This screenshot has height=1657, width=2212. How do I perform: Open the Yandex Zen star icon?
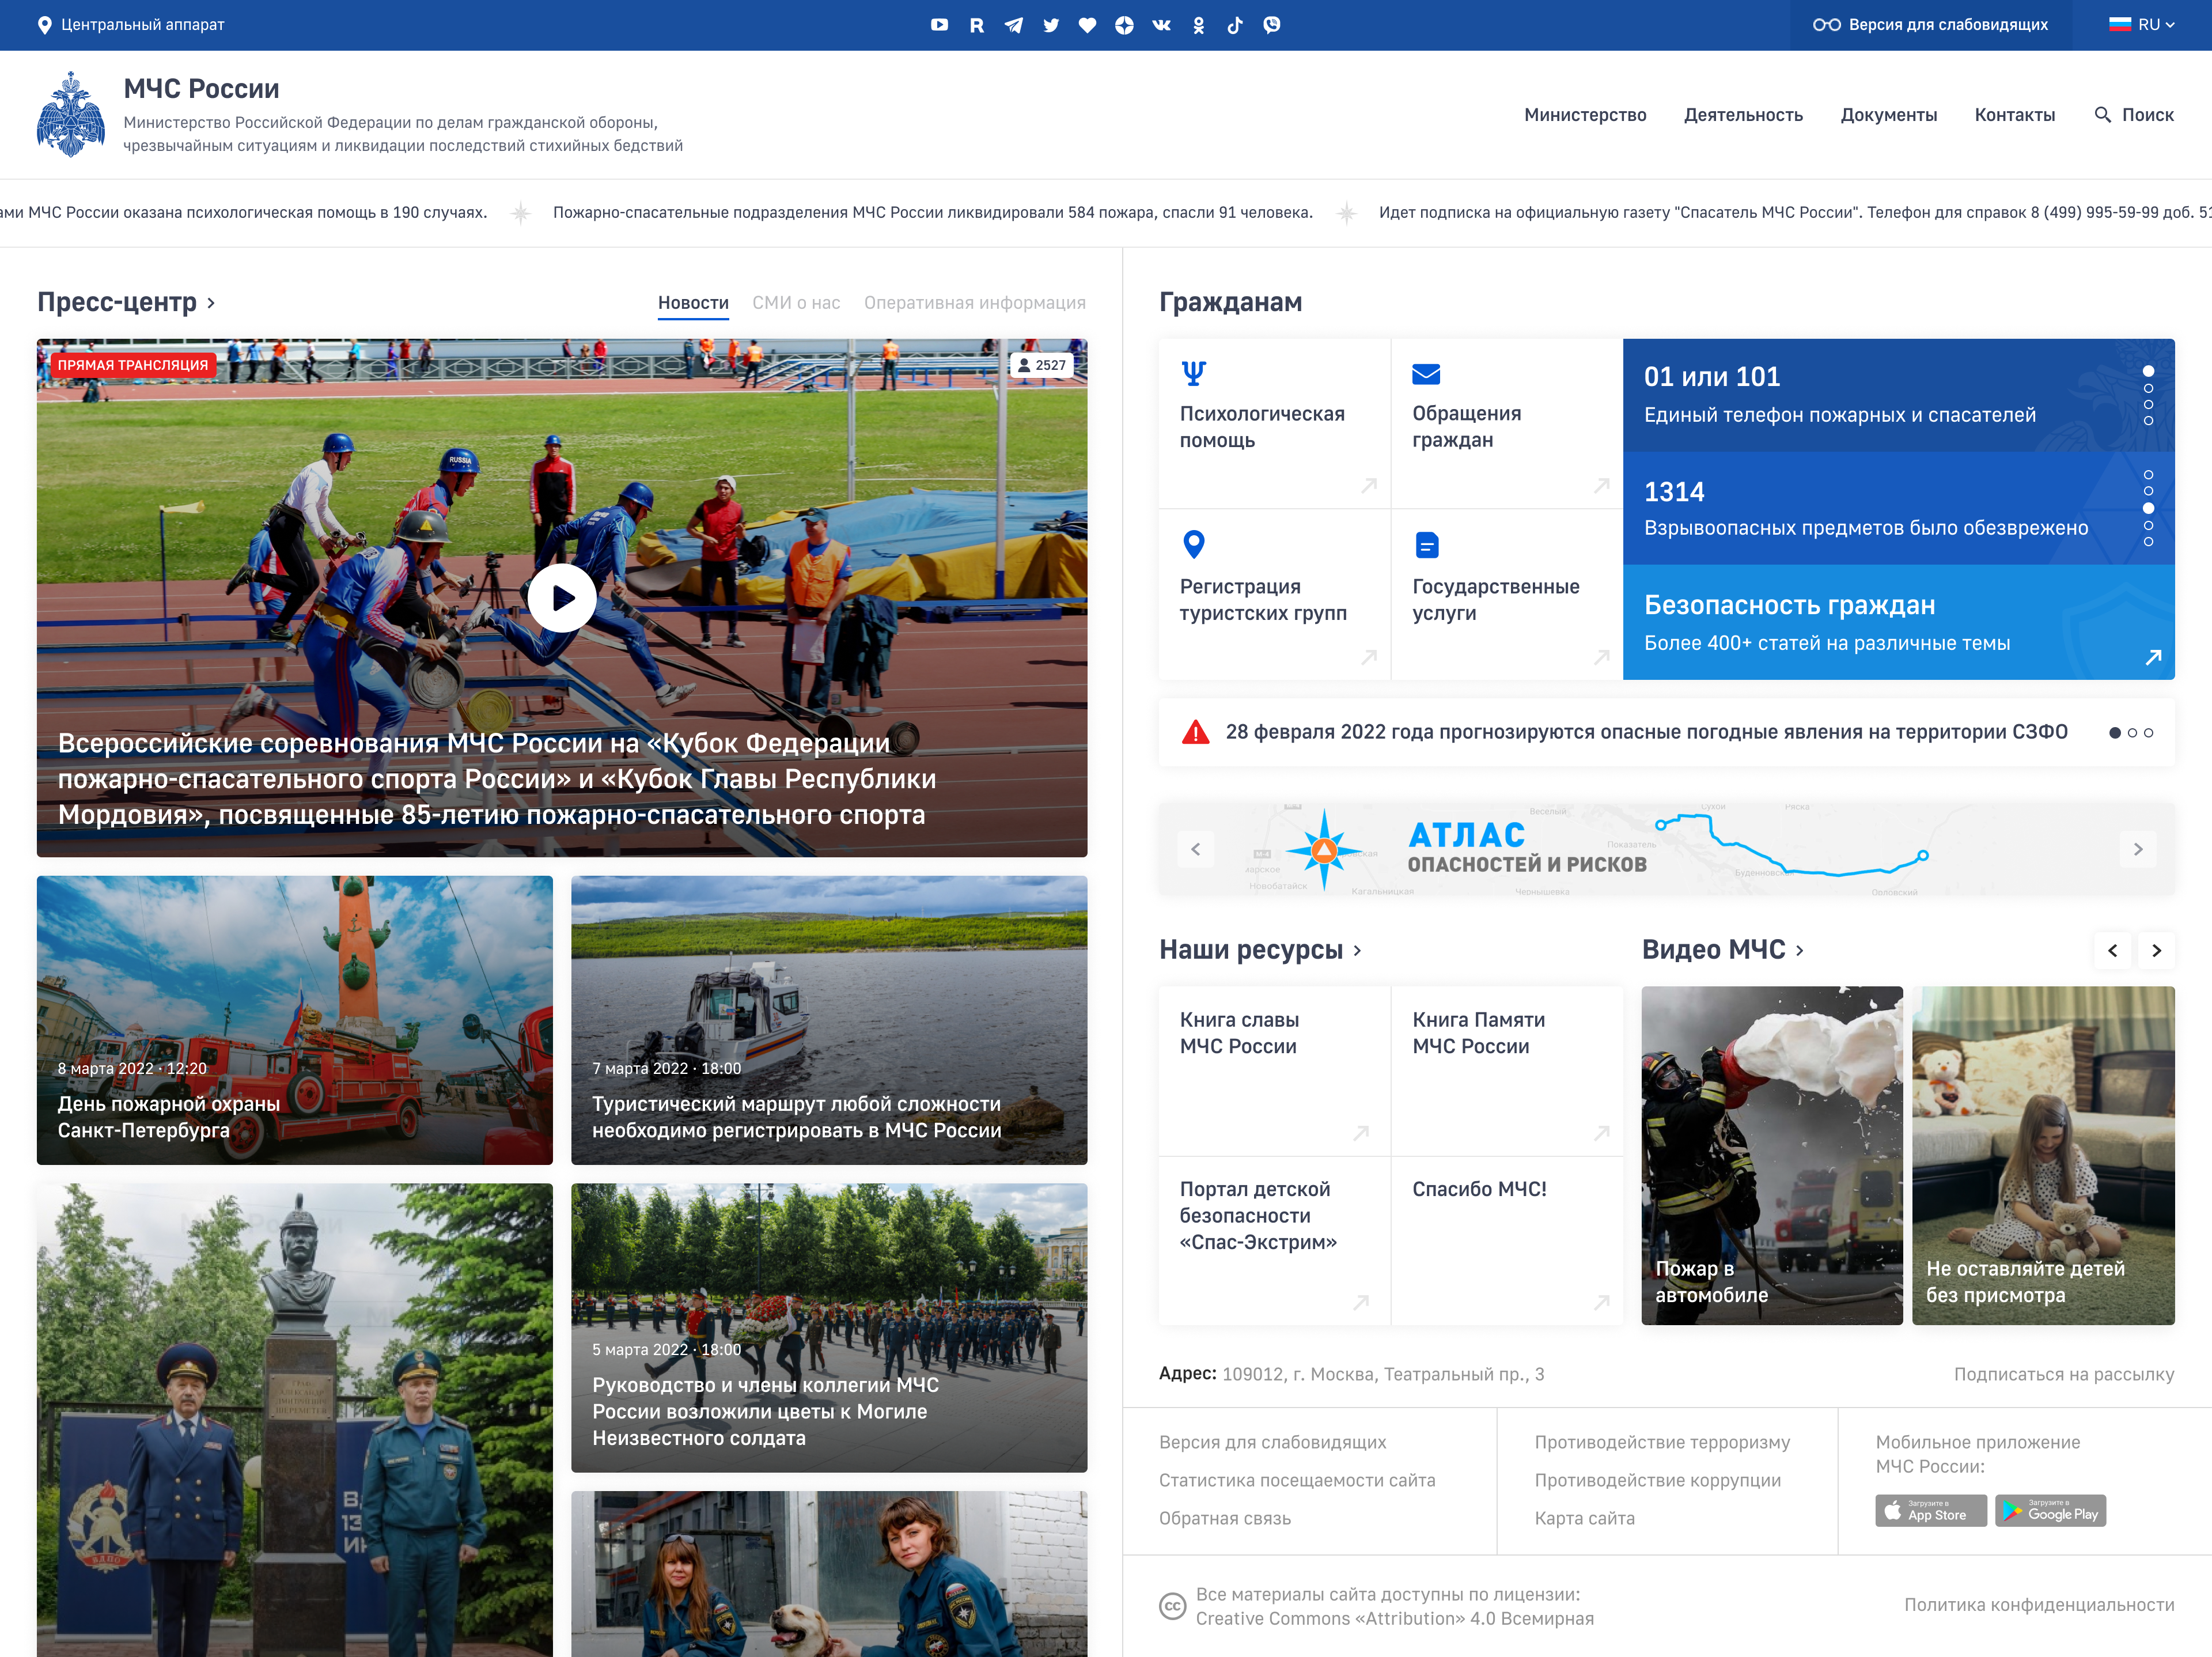pos(1125,25)
